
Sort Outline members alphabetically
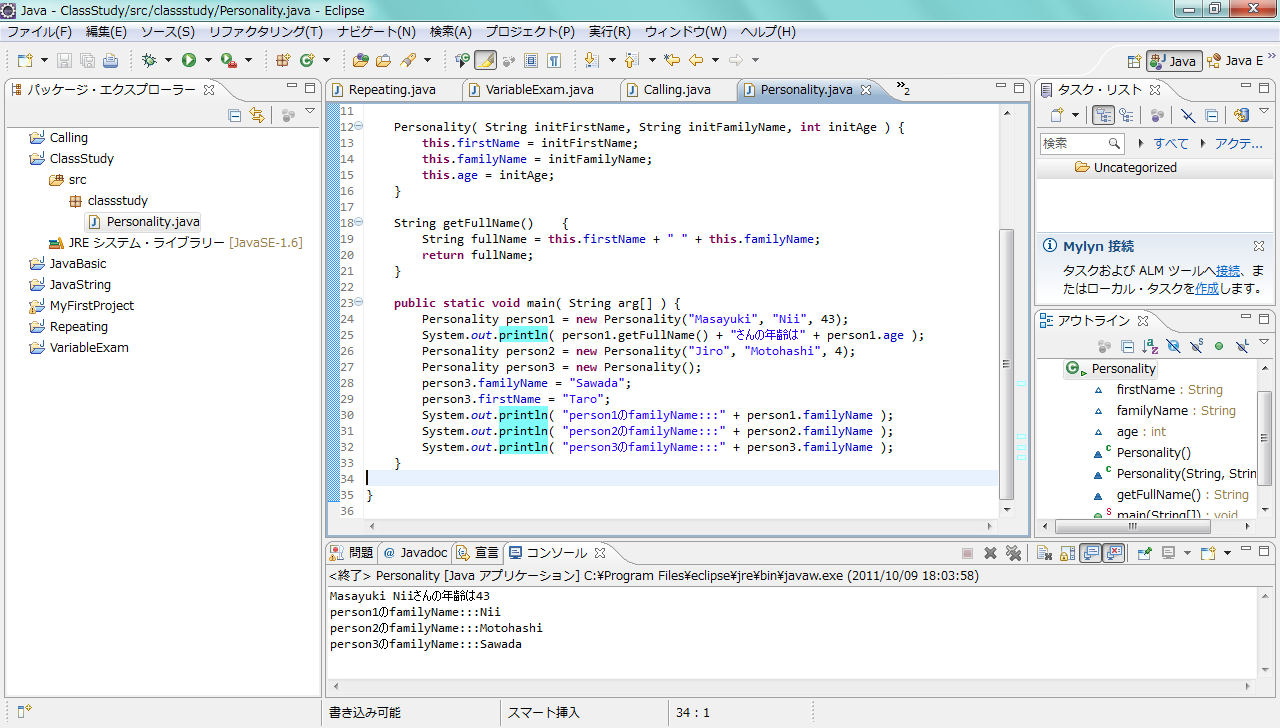1149,346
